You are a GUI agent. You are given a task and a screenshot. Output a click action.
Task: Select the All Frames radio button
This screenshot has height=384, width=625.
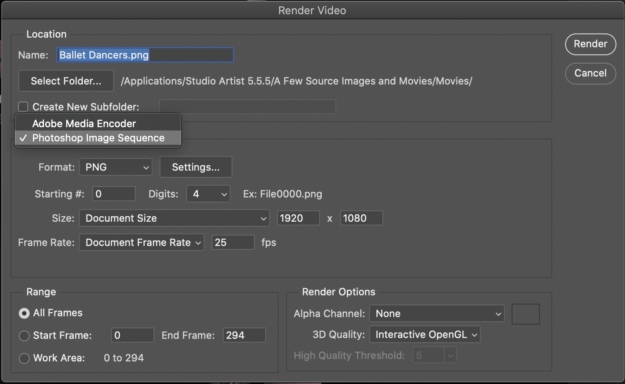coord(24,313)
